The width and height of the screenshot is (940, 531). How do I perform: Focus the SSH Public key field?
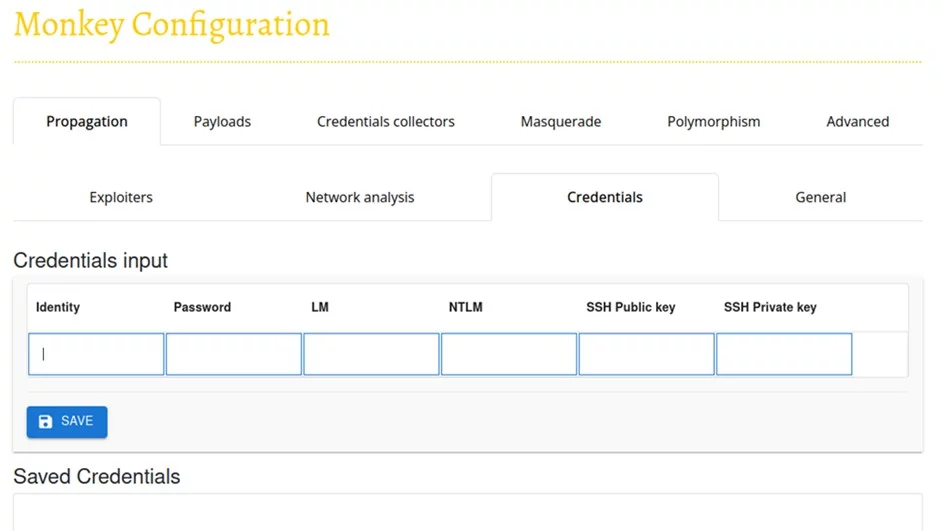(x=646, y=355)
